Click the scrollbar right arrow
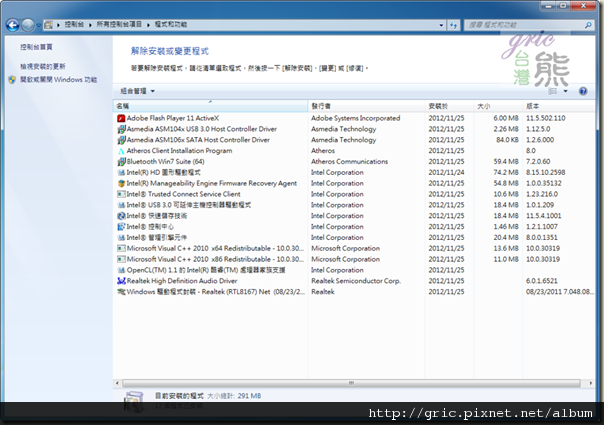 tap(591, 383)
